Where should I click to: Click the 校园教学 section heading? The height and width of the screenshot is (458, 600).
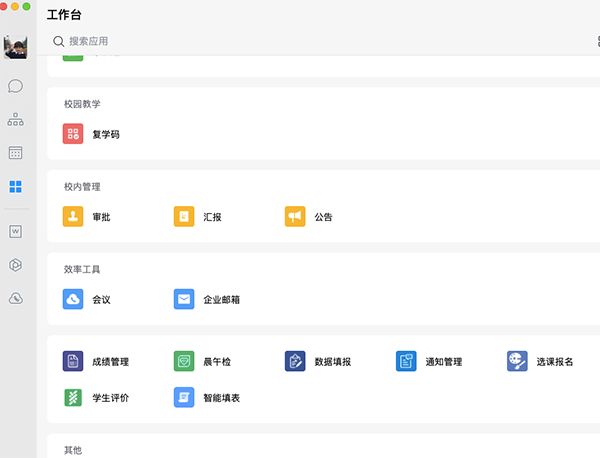[82, 104]
